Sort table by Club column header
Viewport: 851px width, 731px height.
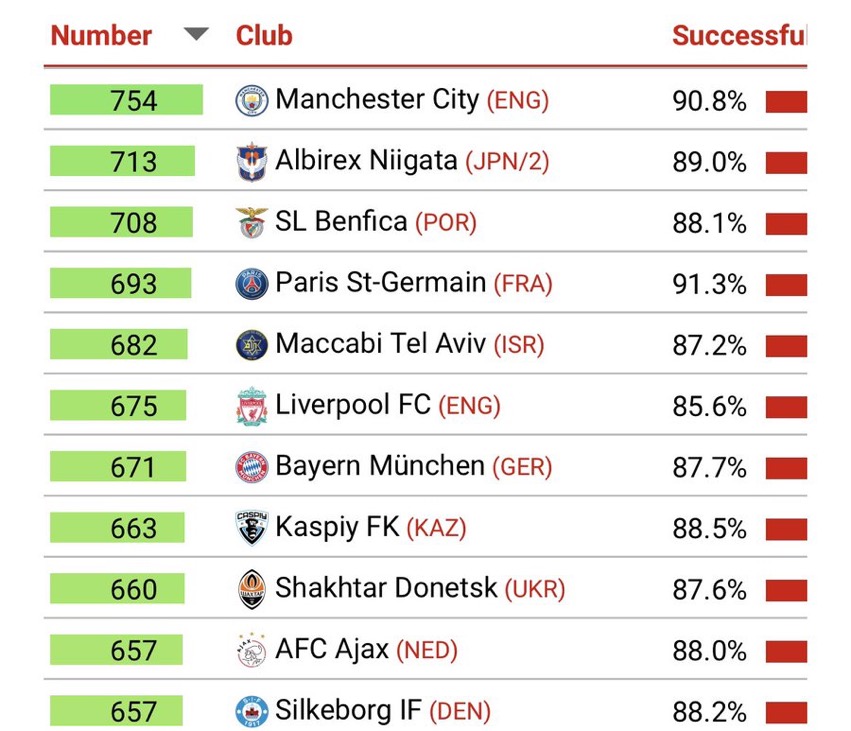click(264, 36)
